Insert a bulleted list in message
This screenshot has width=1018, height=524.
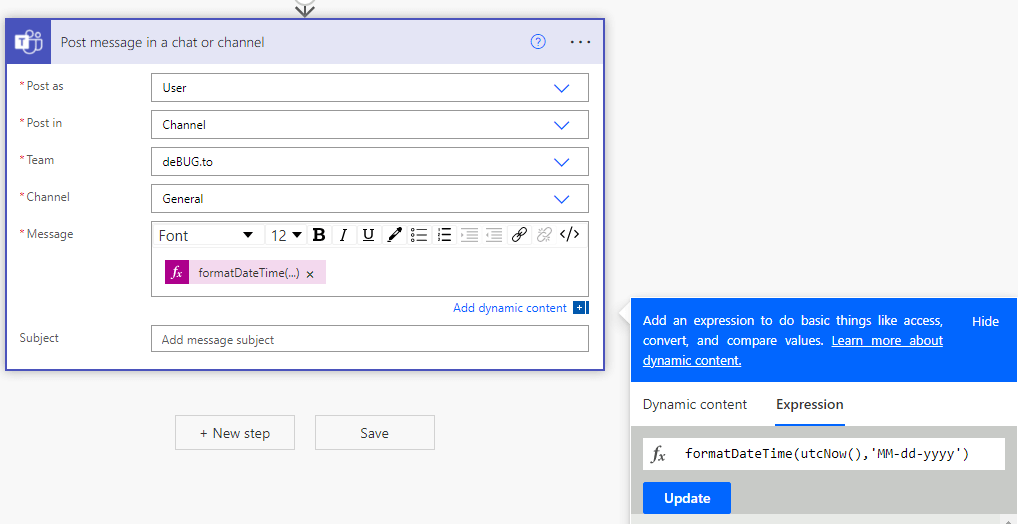tap(419, 235)
